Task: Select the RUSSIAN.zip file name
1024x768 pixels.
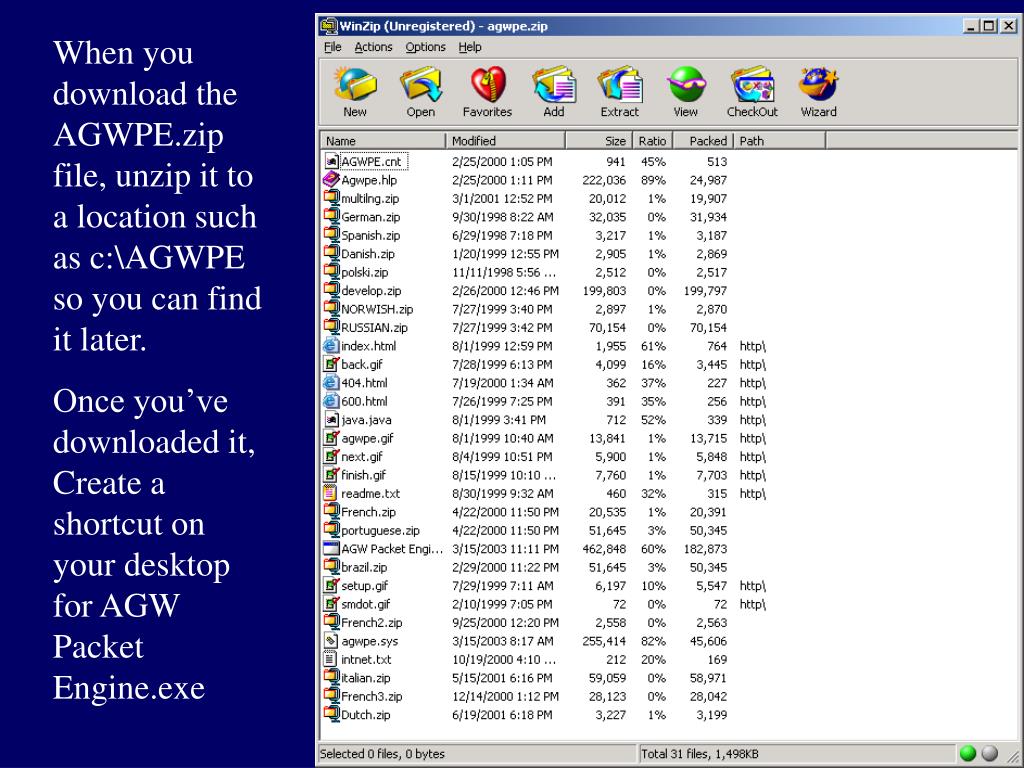Action: (374, 328)
